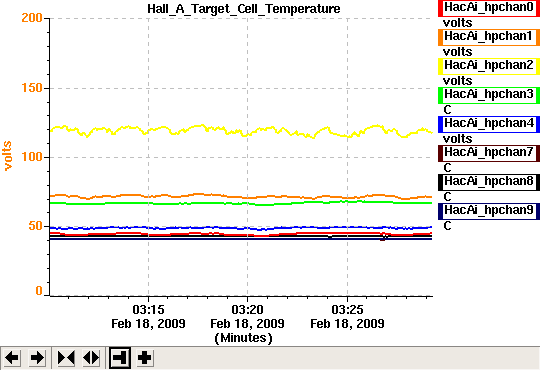Click the compress time axis icon
Screen dimensions: 540x370
[x=66, y=358]
